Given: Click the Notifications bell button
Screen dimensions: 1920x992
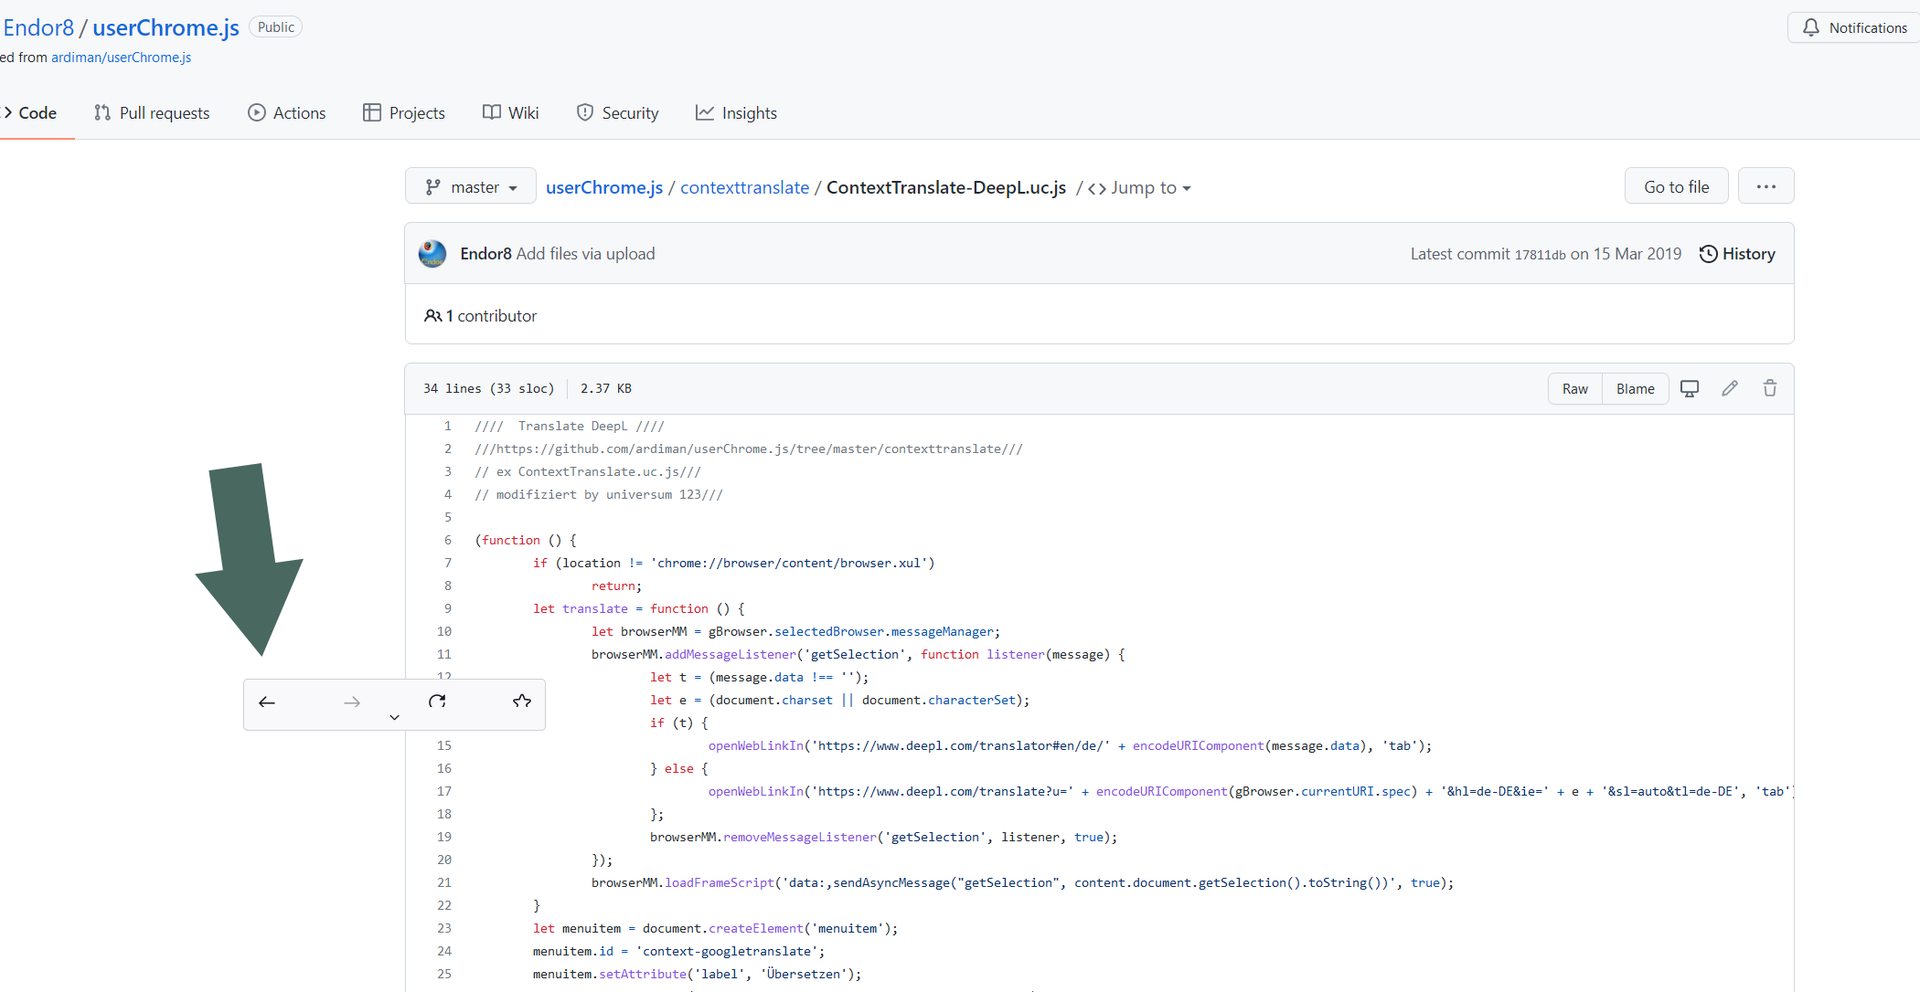Looking at the screenshot, I should click(1854, 28).
